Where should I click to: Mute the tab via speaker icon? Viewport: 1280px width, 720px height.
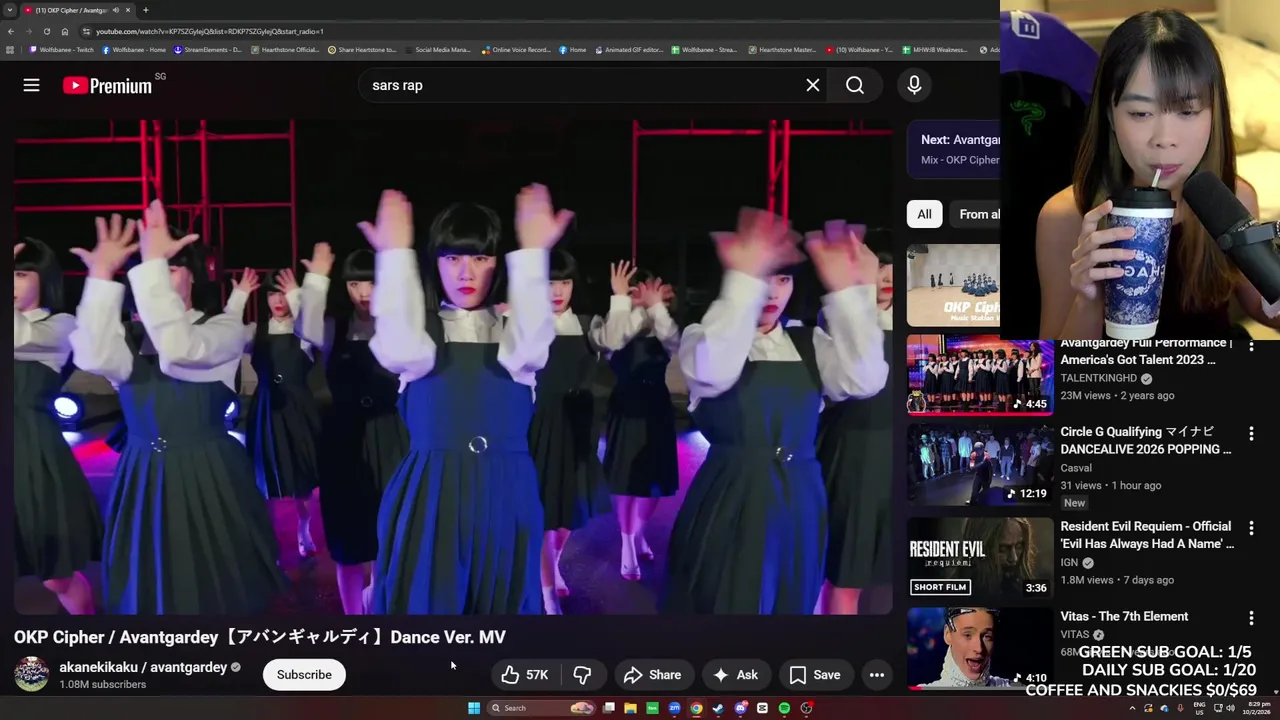point(115,10)
